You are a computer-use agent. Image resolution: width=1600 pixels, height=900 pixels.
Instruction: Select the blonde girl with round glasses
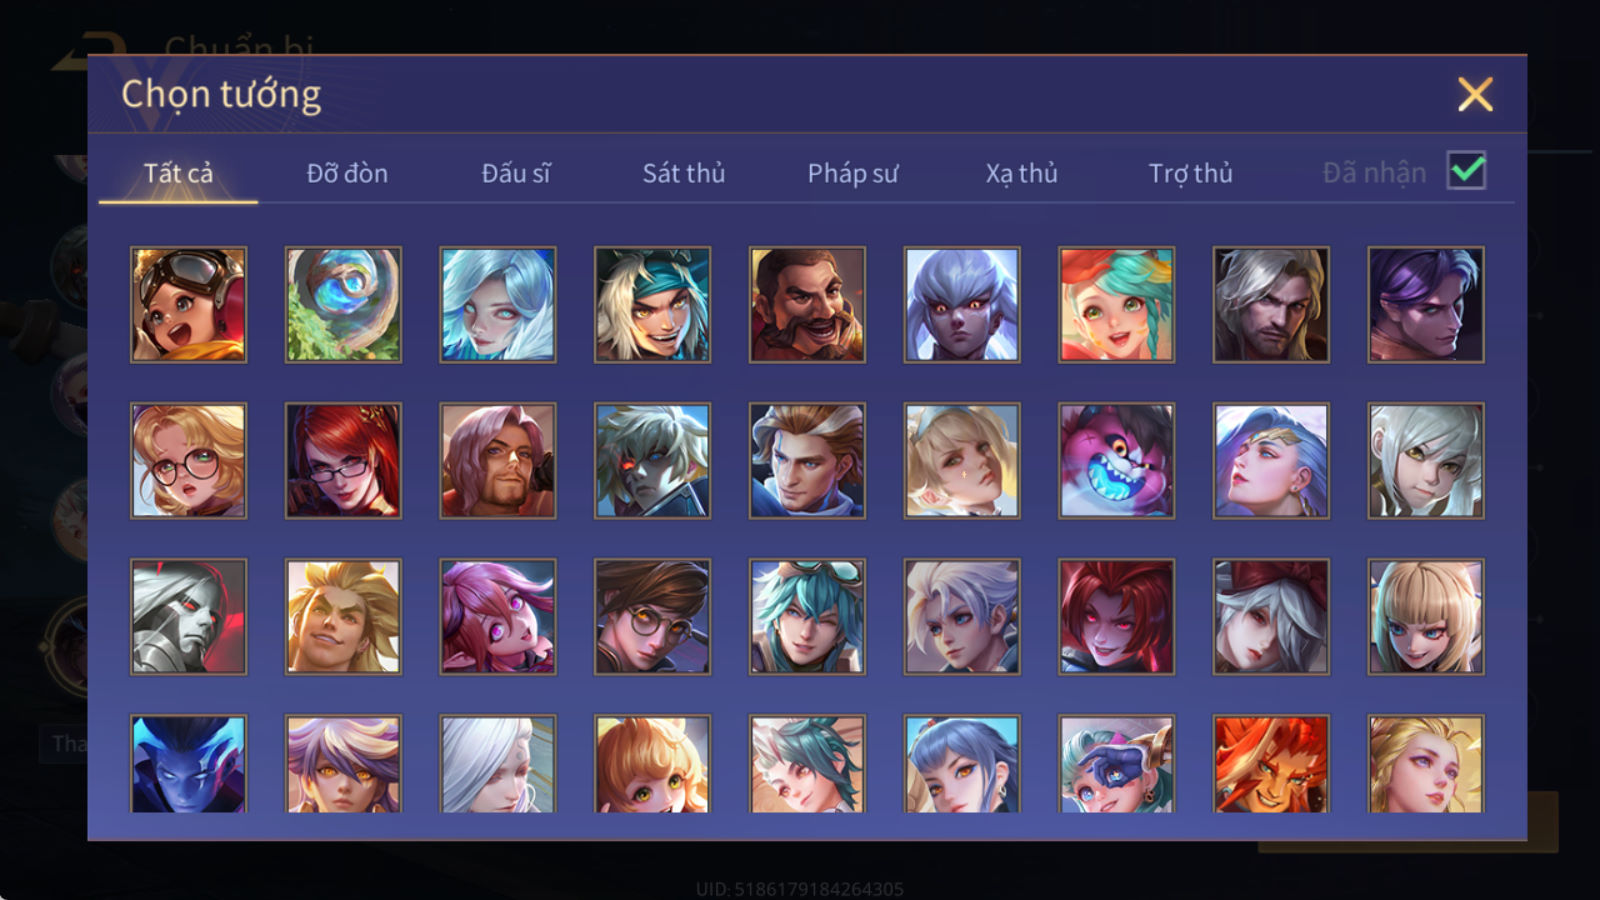coord(188,461)
